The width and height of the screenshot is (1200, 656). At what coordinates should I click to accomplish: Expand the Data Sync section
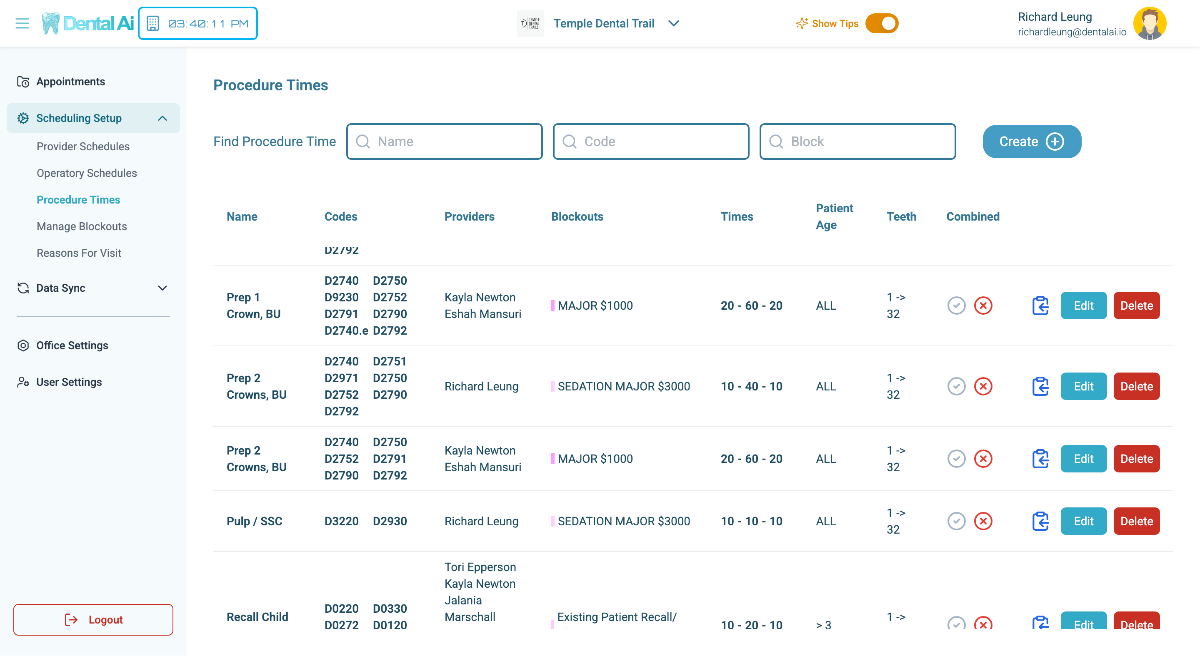tap(162, 288)
